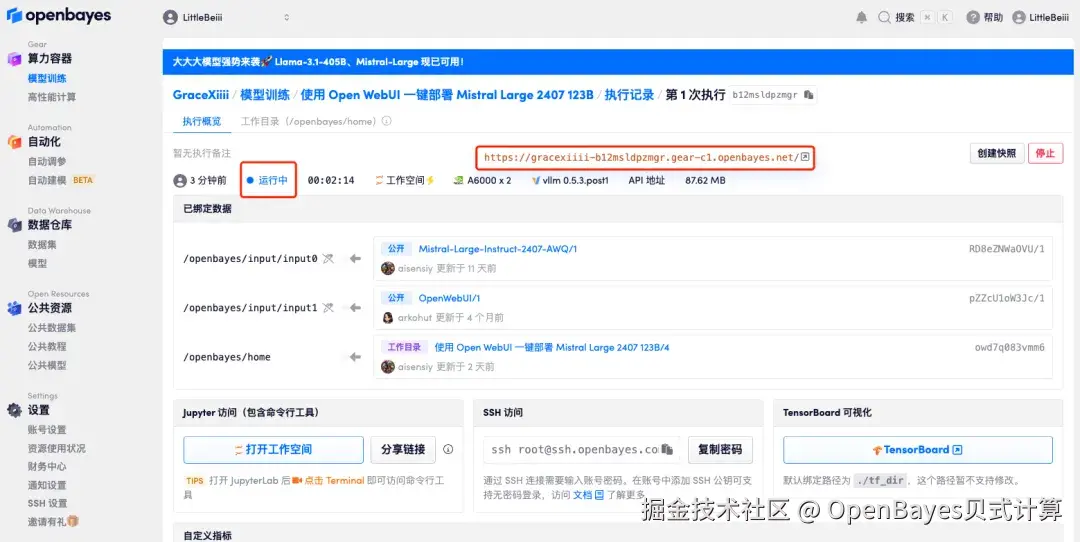Open 自动调参 in sidebar
1080x542 pixels.
[x=48, y=161]
